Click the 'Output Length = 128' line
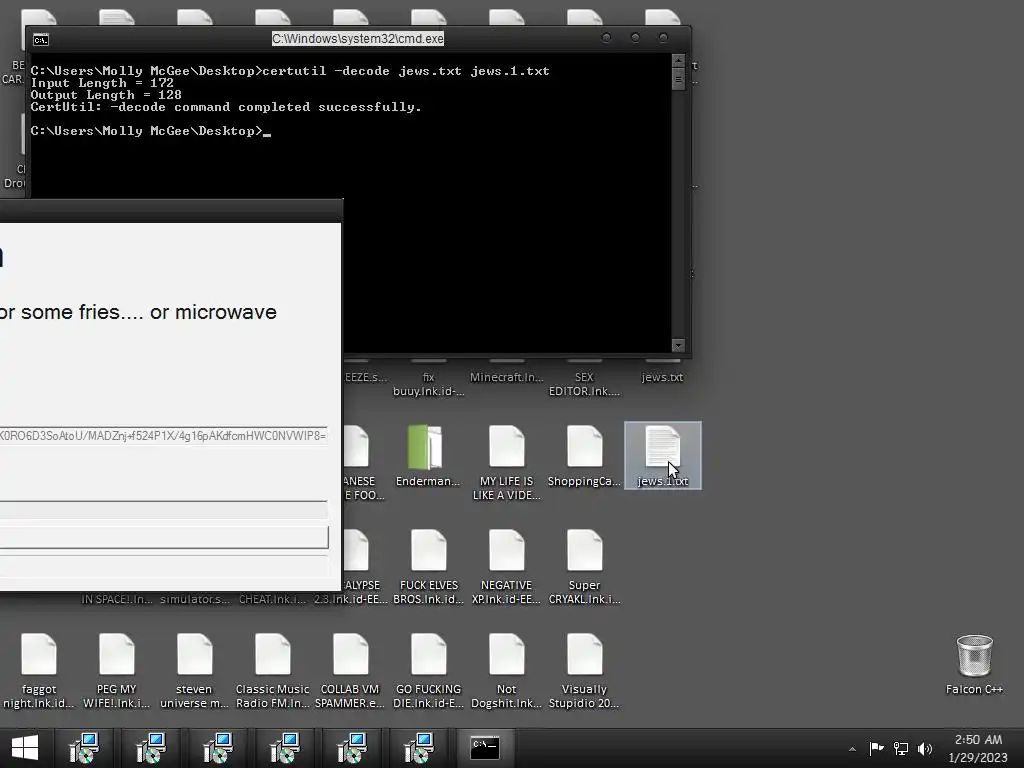 (x=106, y=95)
